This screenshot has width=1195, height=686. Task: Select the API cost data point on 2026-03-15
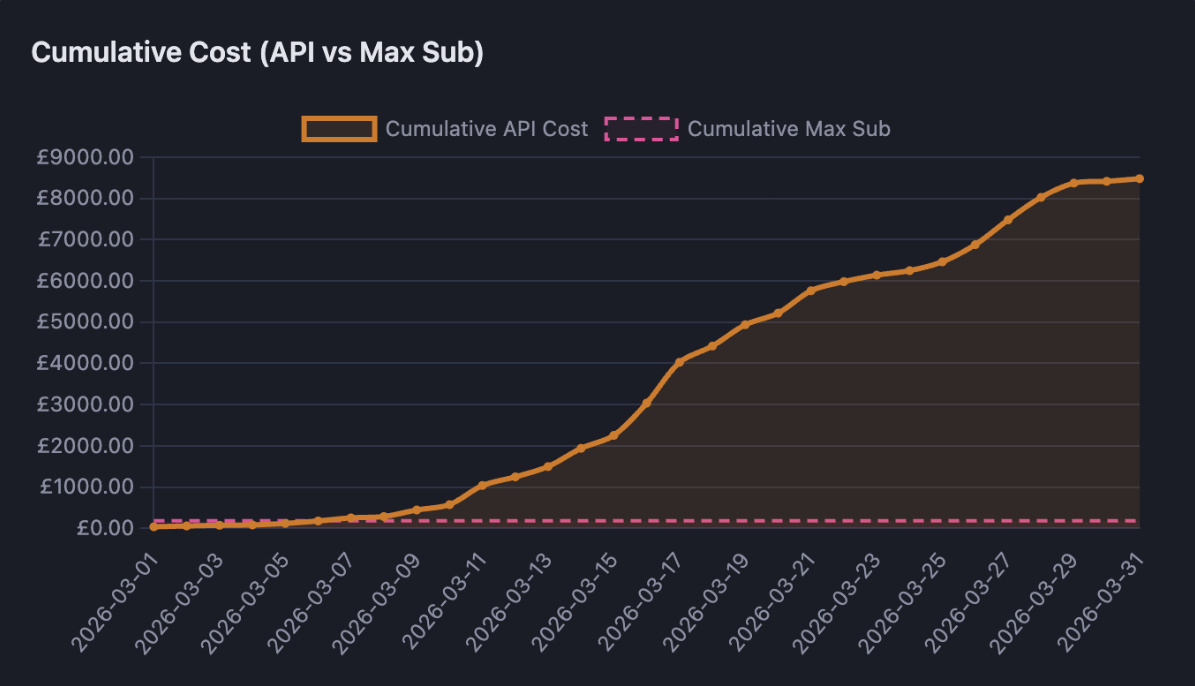coord(614,435)
